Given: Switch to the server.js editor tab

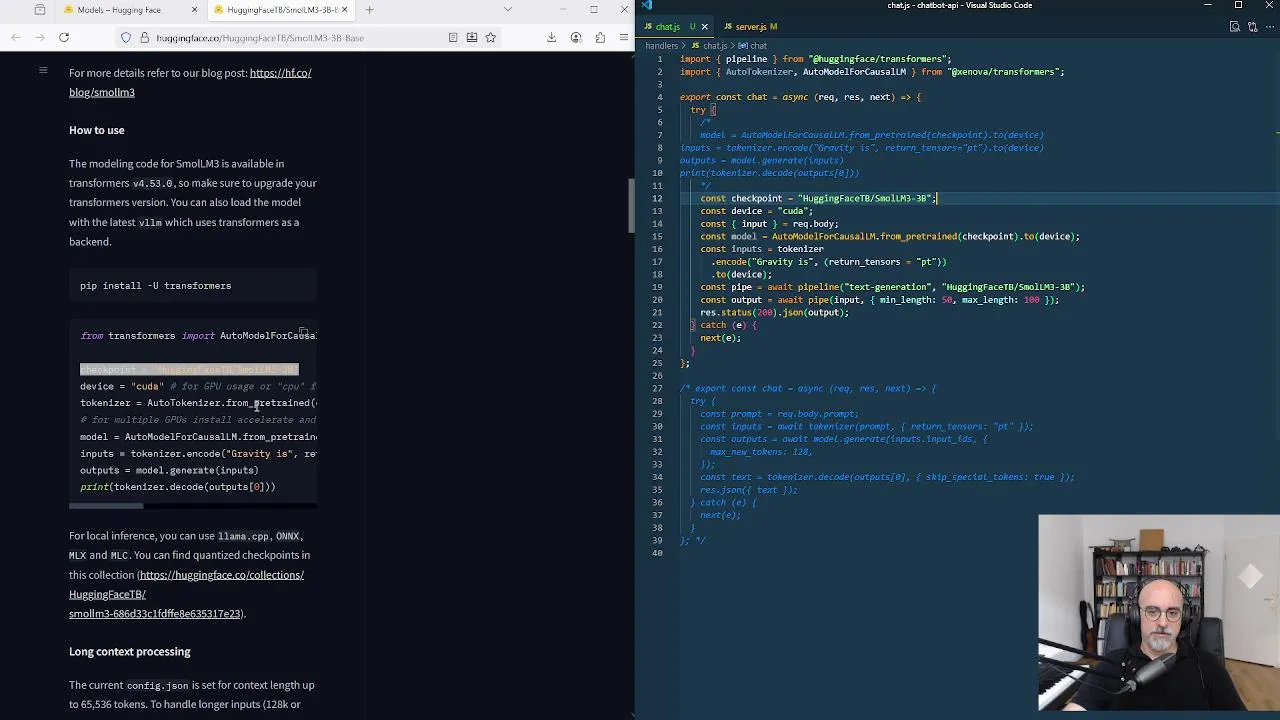Looking at the screenshot, I should coord(750,27).
